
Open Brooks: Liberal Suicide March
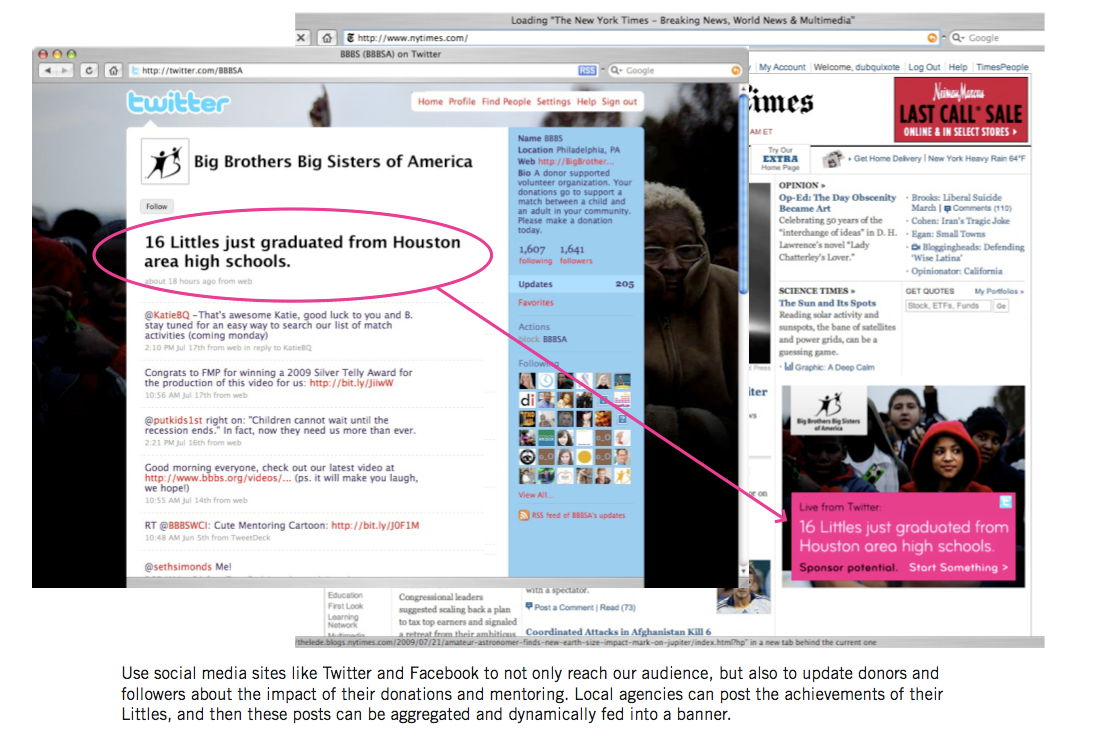tap(956, 203)
